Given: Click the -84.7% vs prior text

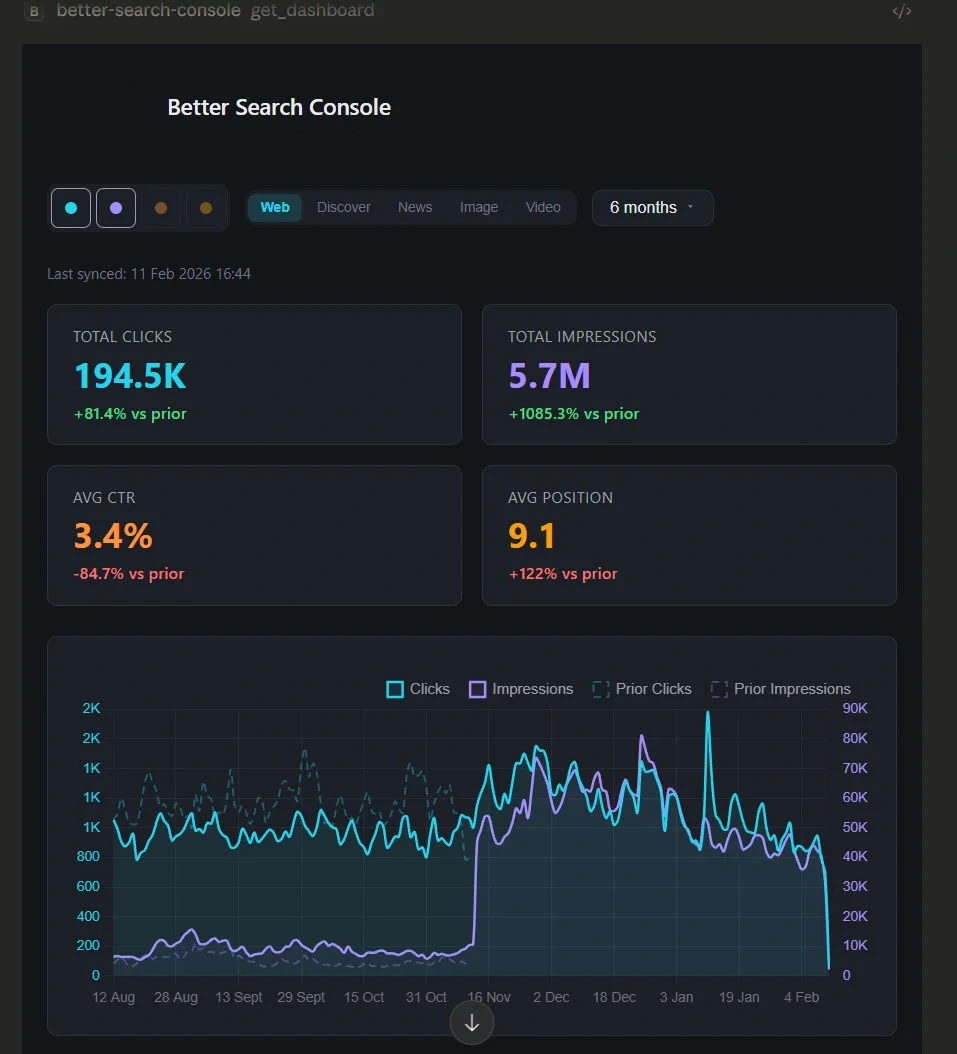Looking at the screenshot, I should coord(128,573).
